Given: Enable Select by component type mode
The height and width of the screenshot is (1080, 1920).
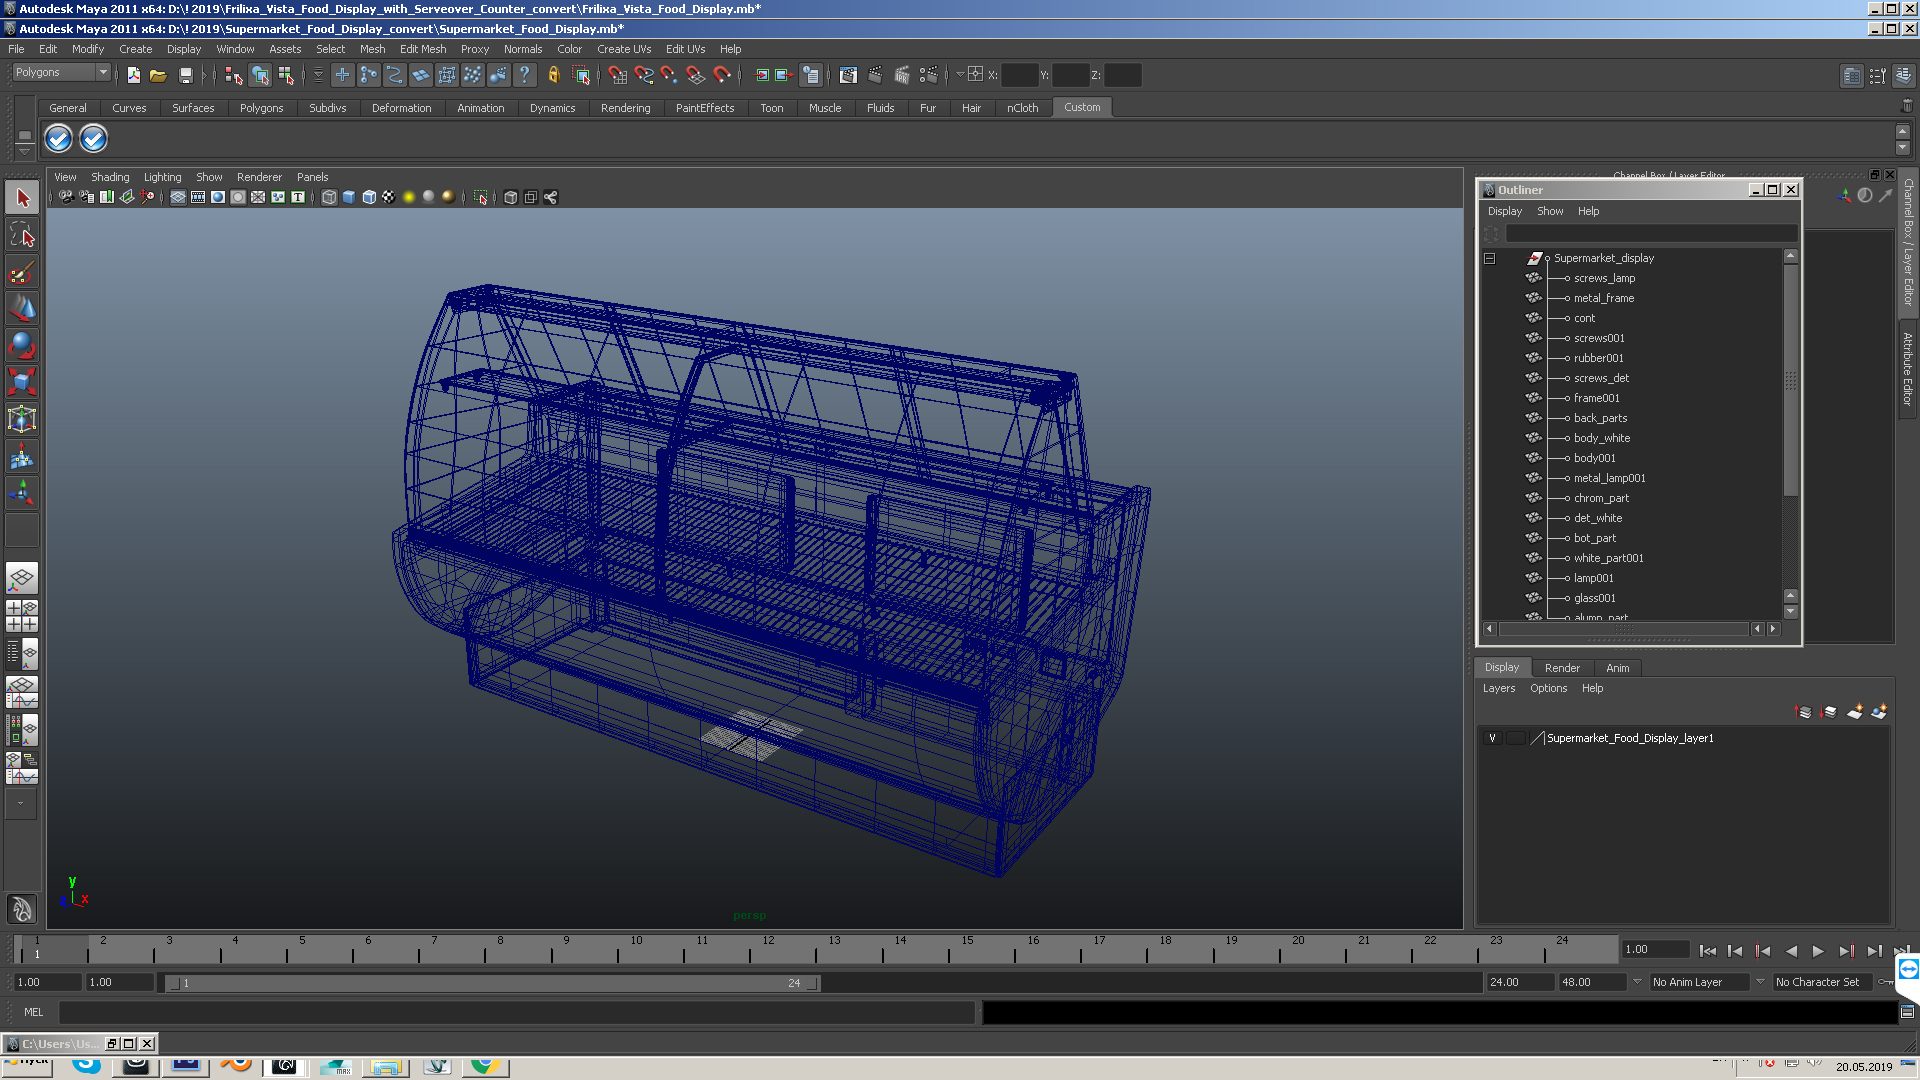Looking at the screenshot, I should click(286, 75).
